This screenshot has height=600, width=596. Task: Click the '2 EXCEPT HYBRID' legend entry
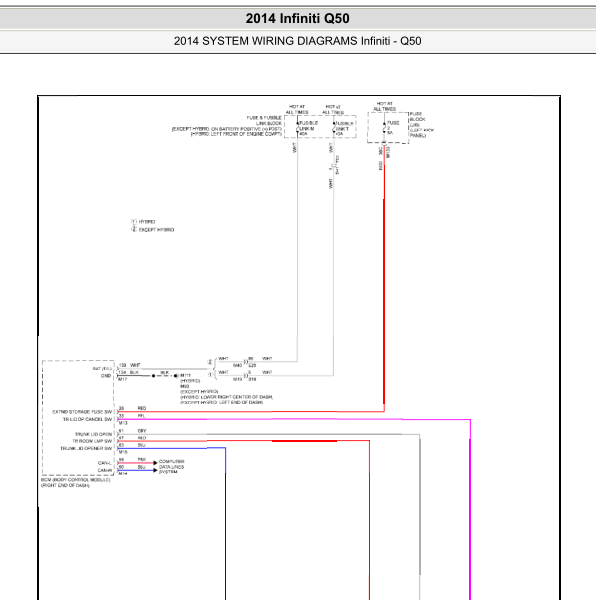pos(152,230)
